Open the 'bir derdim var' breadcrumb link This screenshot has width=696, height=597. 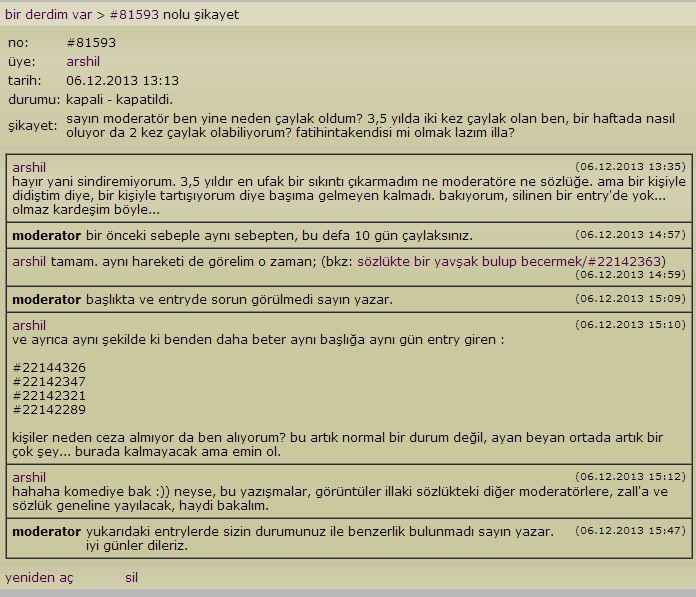point(48,15)
